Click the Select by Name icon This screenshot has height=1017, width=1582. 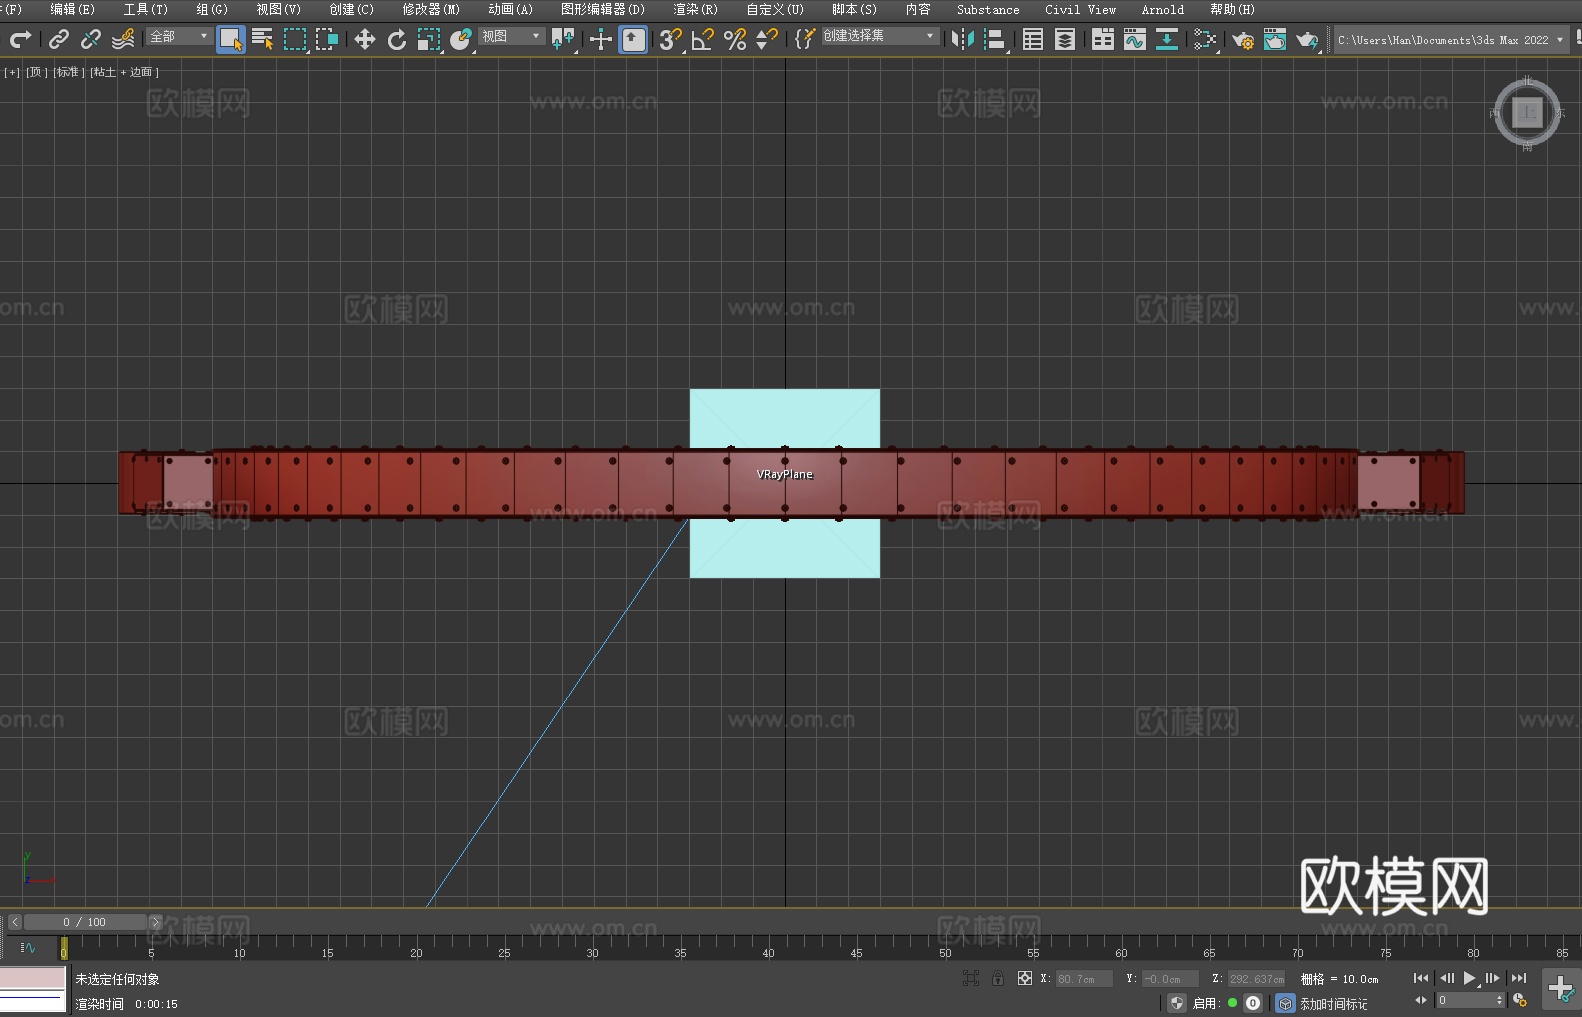(x=262, y=39)
